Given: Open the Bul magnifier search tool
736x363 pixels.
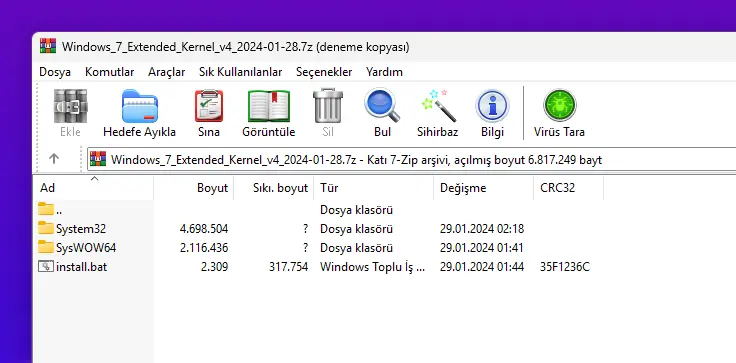Looking at the screenshot, I should point(382,105).
